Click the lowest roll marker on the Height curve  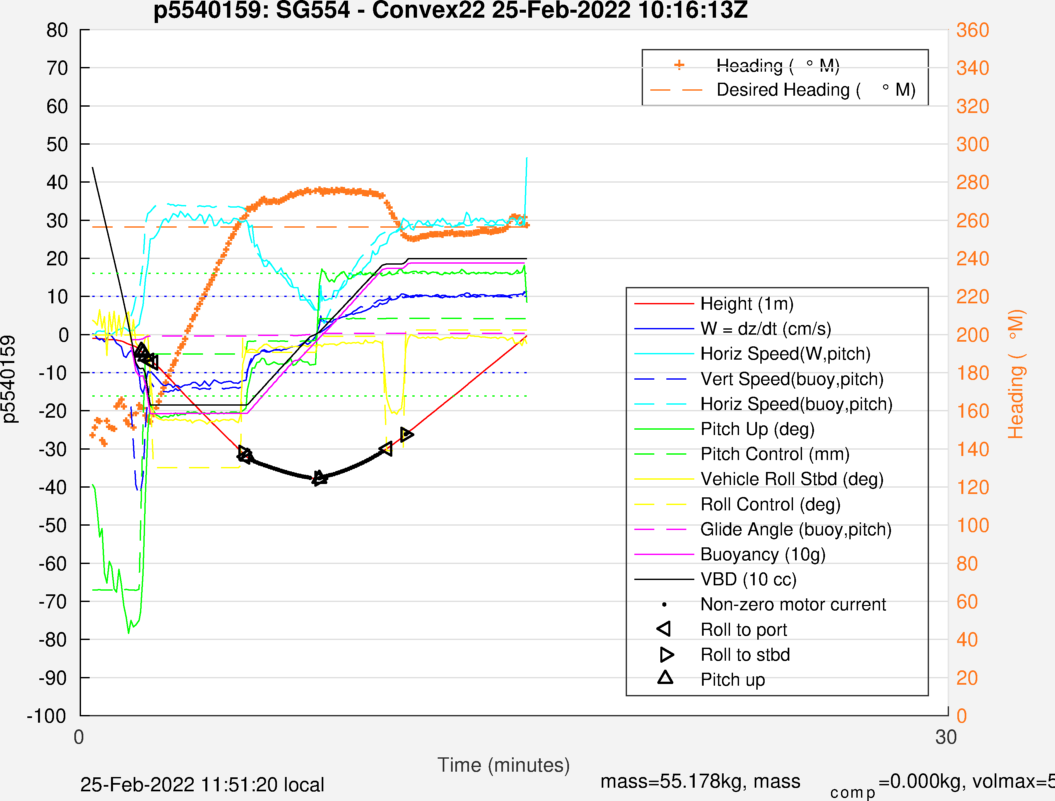(x=320, y=478)
